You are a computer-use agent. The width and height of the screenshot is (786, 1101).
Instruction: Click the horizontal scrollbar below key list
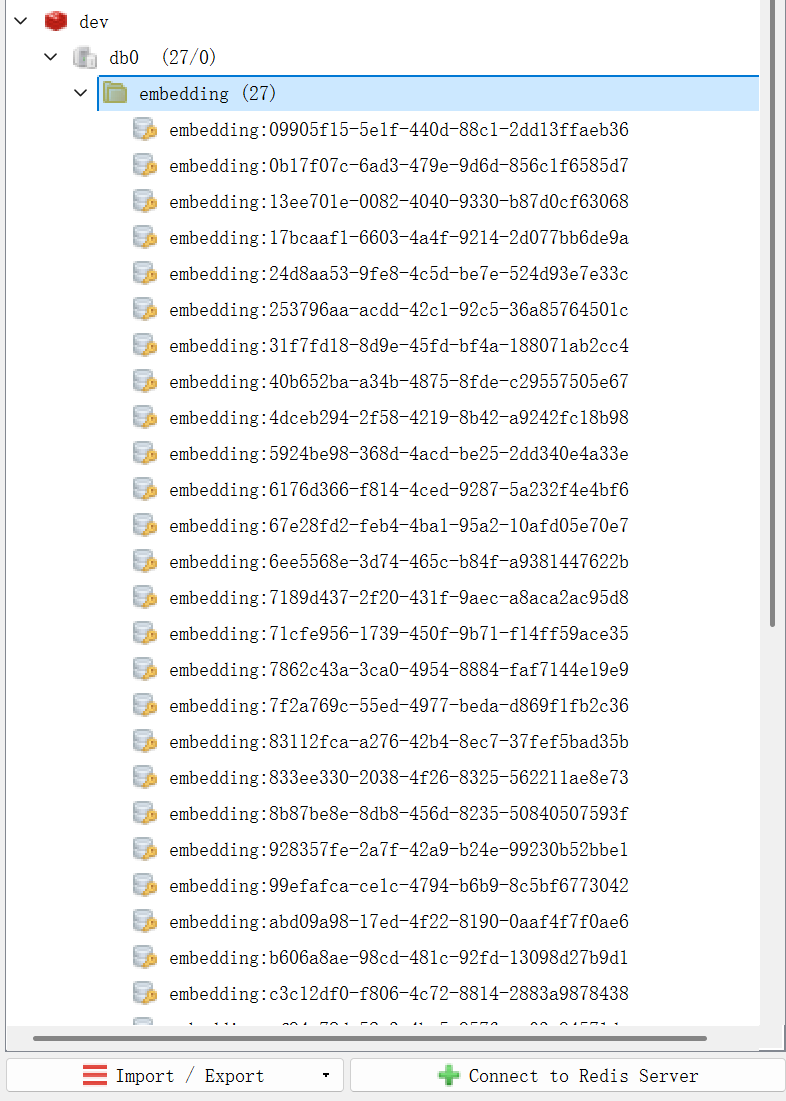[x=370, y=1038]
